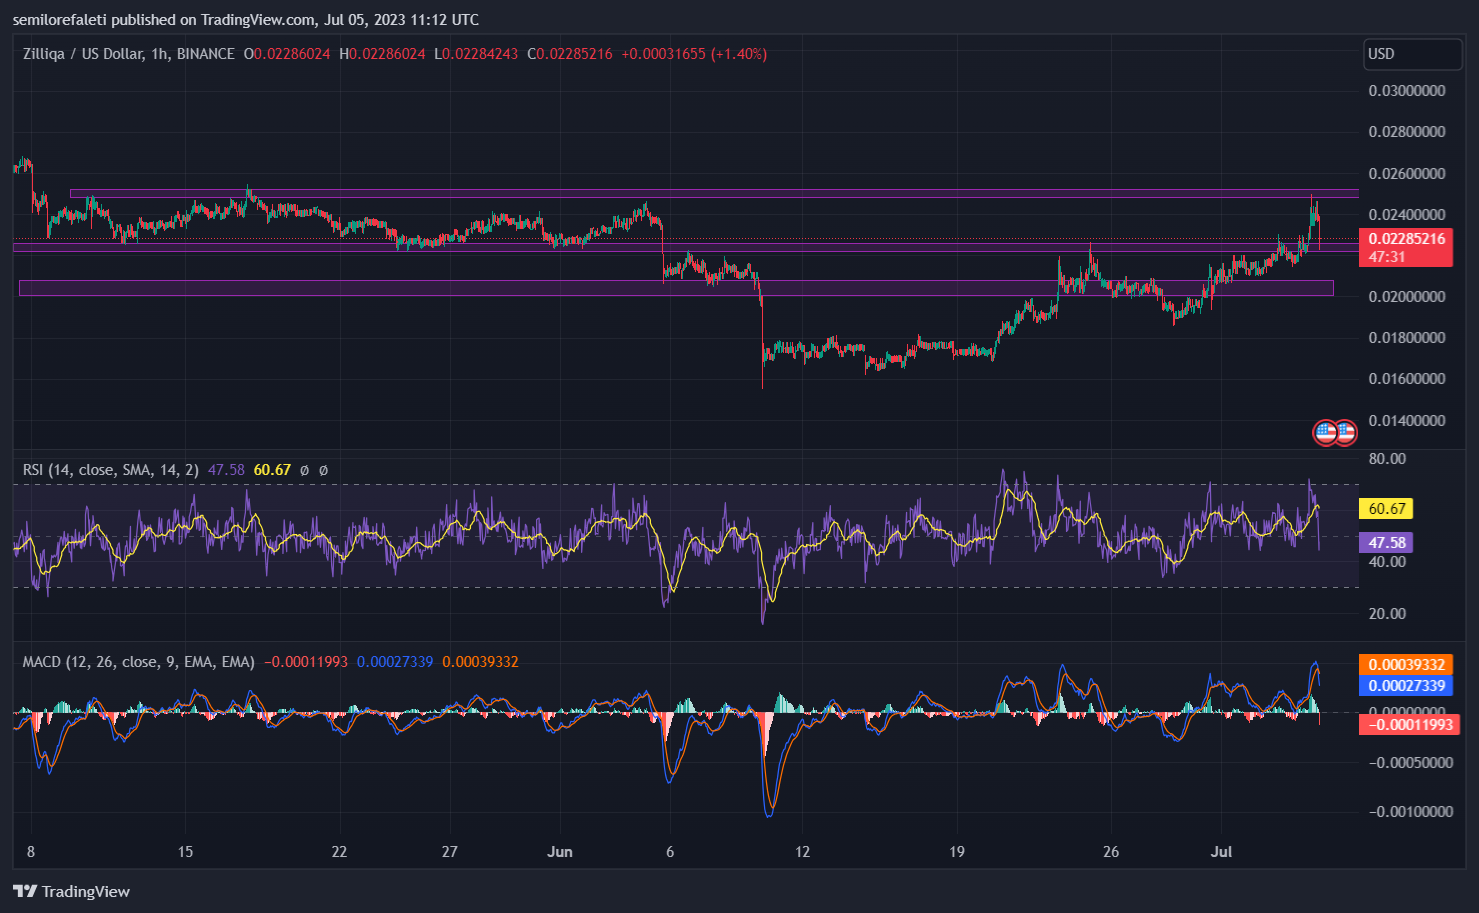Screen dimensions: 1479x913
Task: Select the upper purple resistance zone rectangle
Action: [714, 193]
